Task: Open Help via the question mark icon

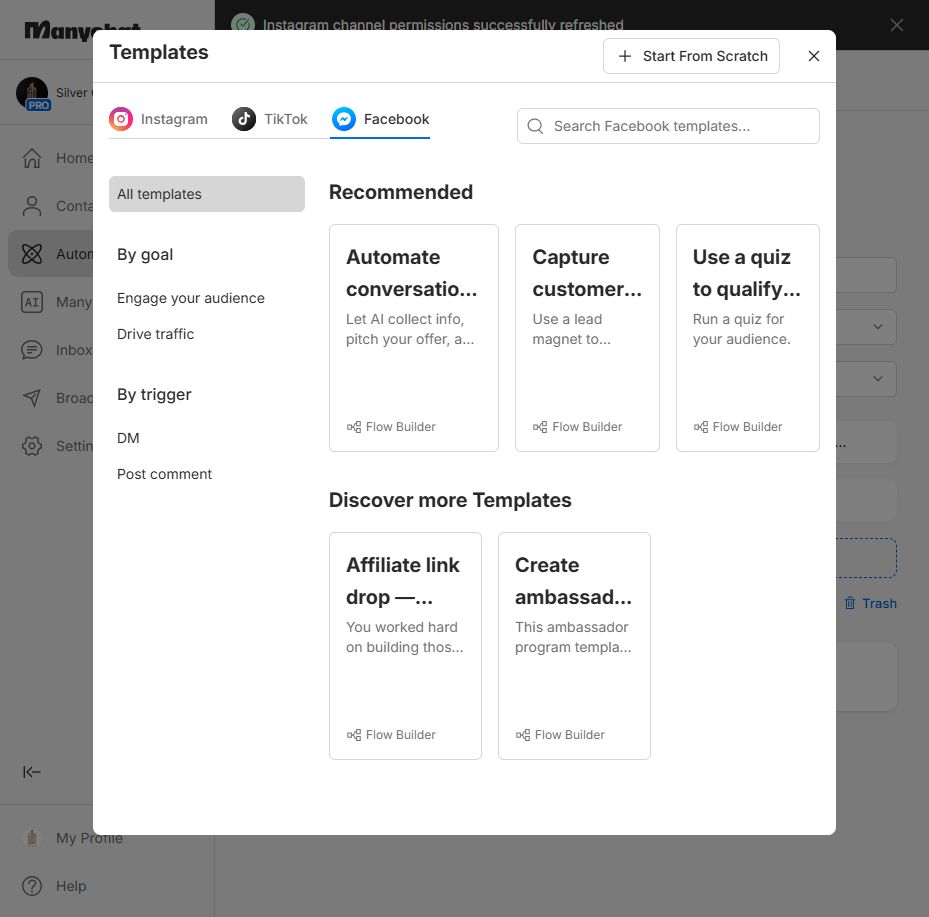Action: tap(32, 886)
